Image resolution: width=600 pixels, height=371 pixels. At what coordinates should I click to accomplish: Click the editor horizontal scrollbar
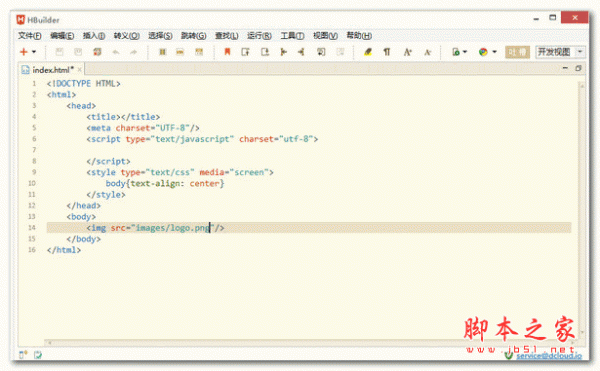click(312, 342)
